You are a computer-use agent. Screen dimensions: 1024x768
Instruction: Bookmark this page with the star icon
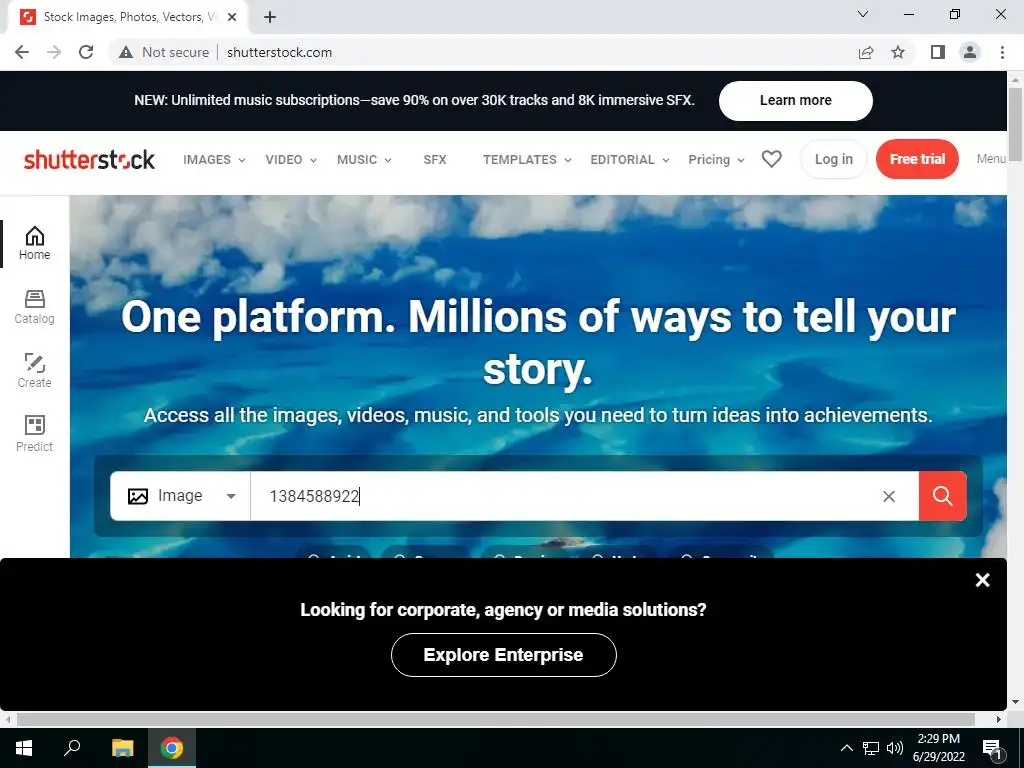pos(898,52)
